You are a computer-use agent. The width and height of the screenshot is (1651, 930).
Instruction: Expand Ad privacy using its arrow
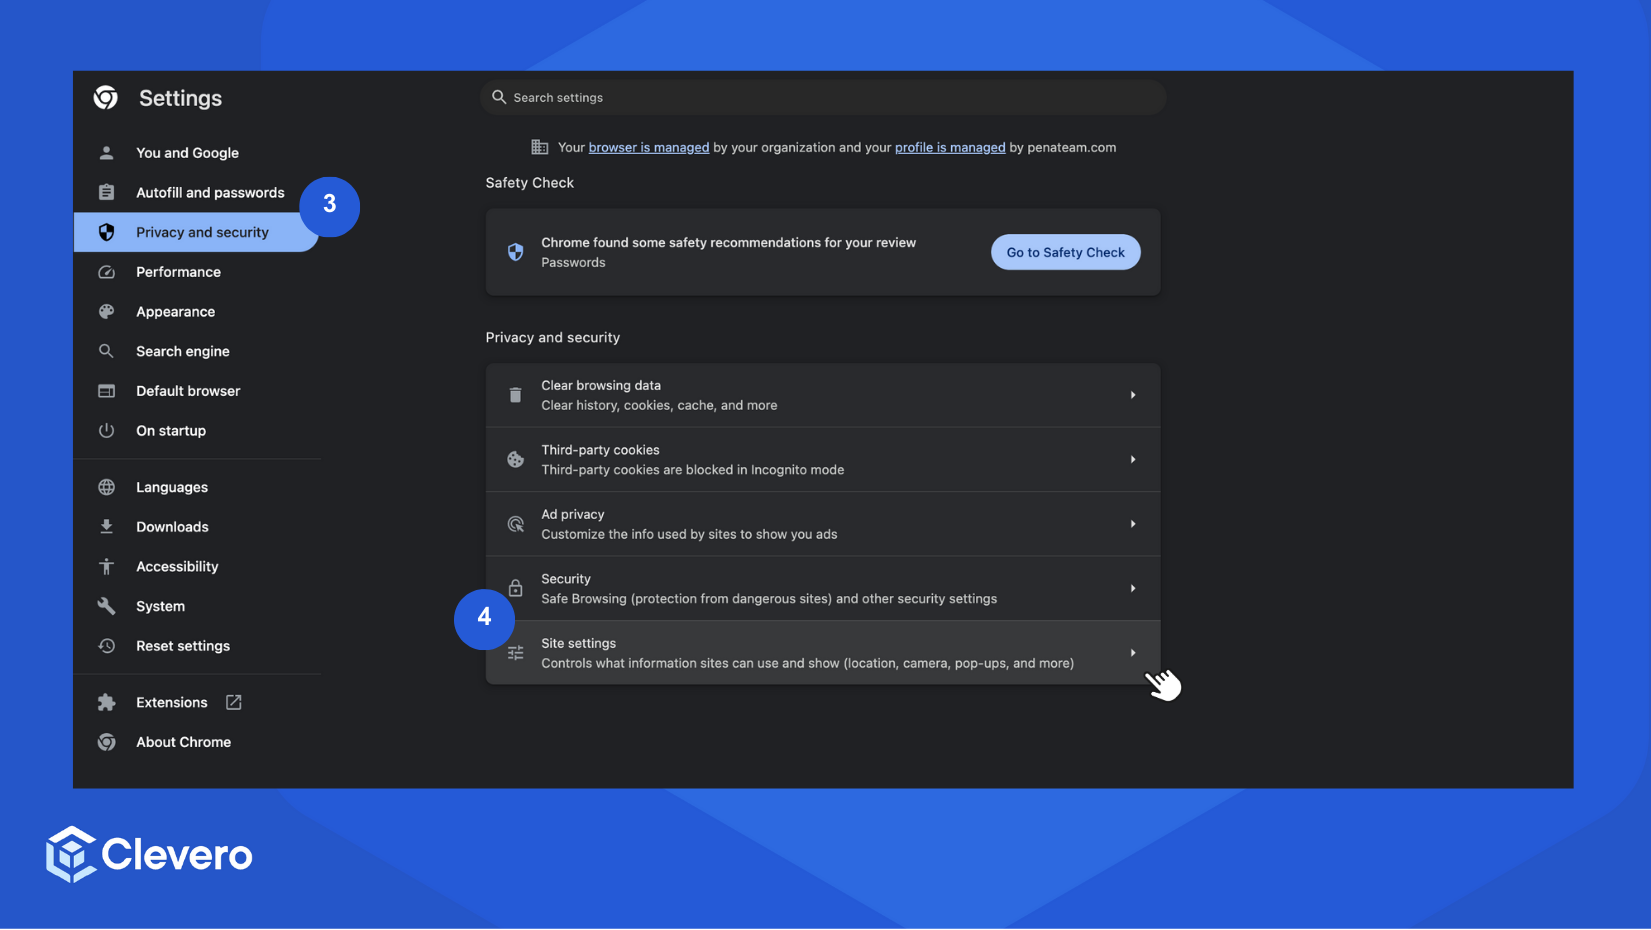[1133, 524]
